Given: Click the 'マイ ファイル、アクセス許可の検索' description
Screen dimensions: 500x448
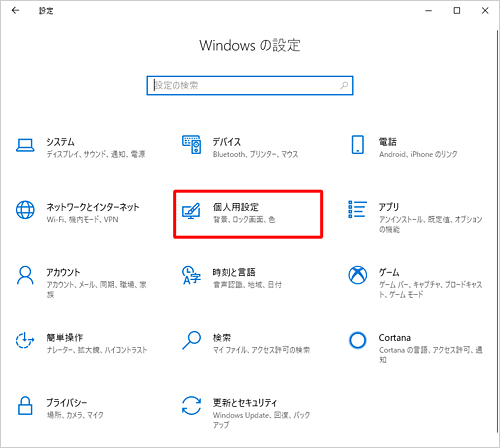Looking at the screenshot, I should [x=261, y=350].
